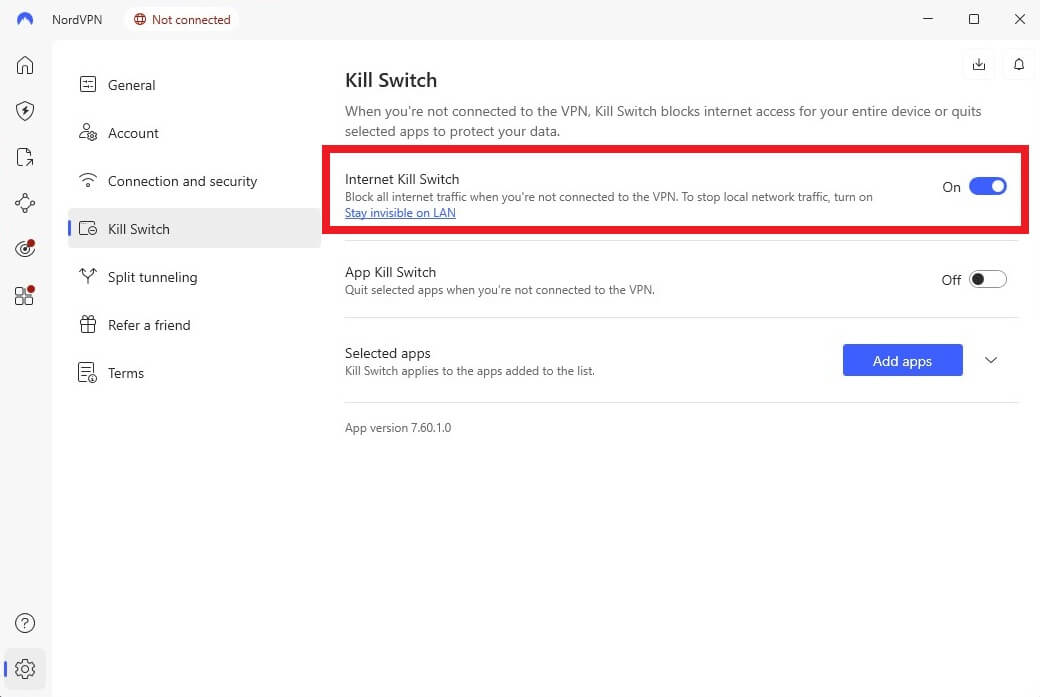1040x697 pixels.
Task: Open Dark Web Monitor eye icon
Action: coord(24,248)
